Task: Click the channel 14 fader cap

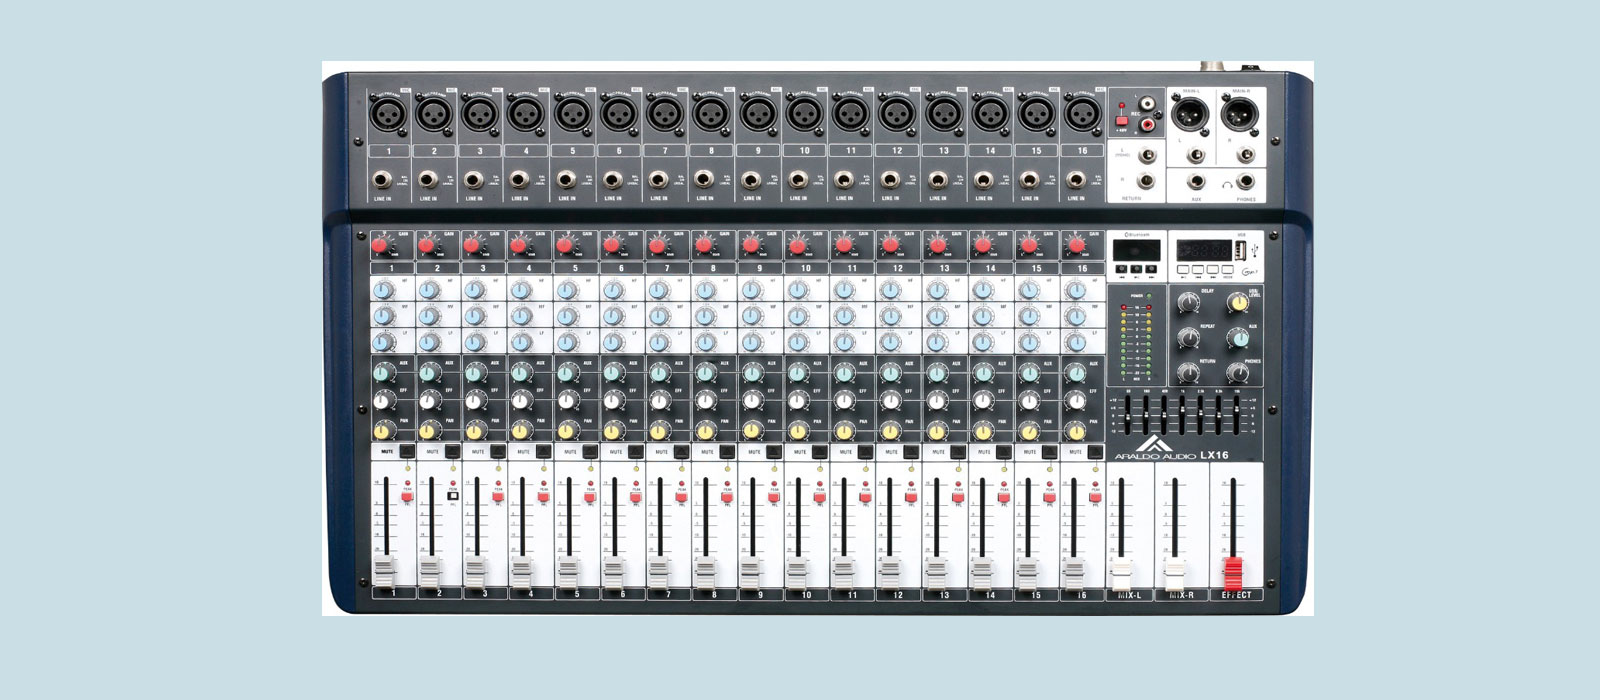Action: (x=982, y=573)
